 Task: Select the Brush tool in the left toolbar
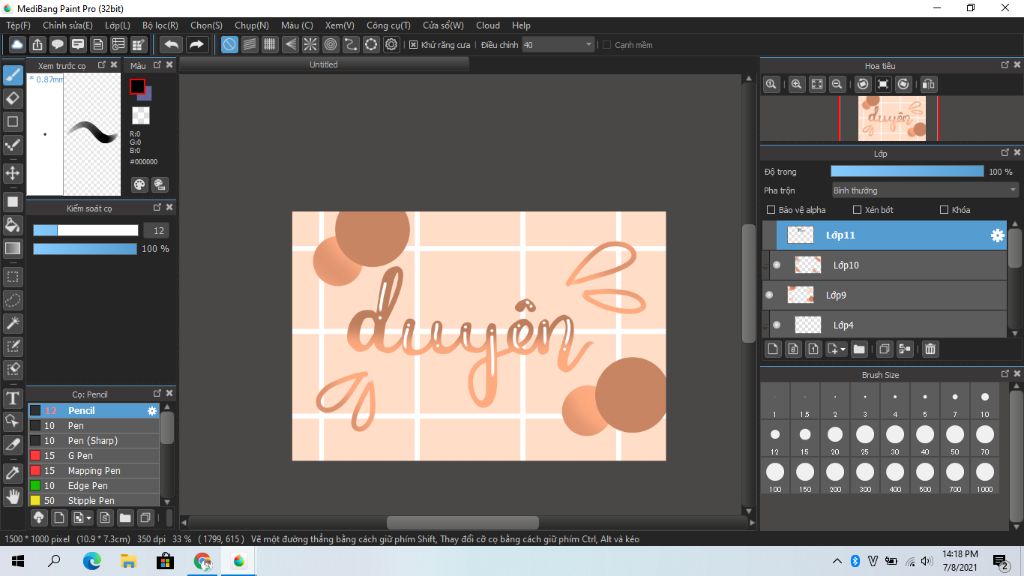[12, 75]
